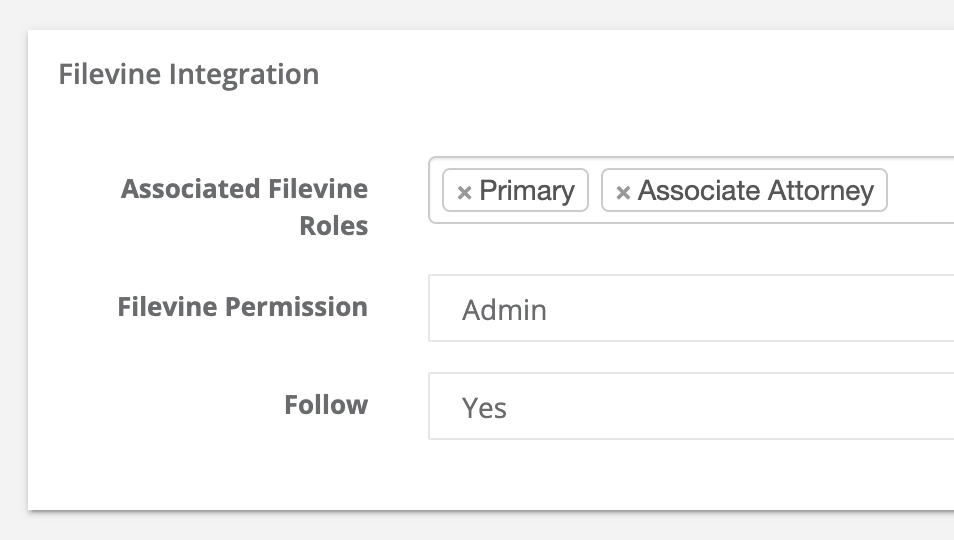
Task: Click empty space in Associated Filevine Roles field
Action: coord(921,190)
